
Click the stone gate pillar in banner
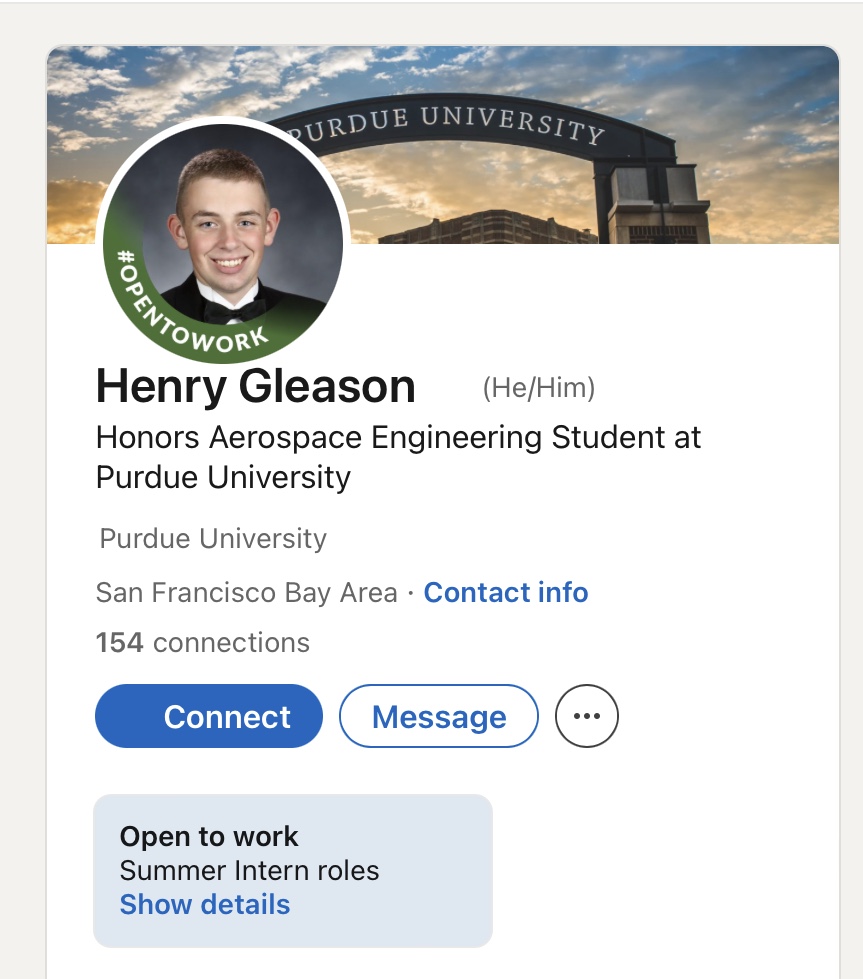(659, 204)
